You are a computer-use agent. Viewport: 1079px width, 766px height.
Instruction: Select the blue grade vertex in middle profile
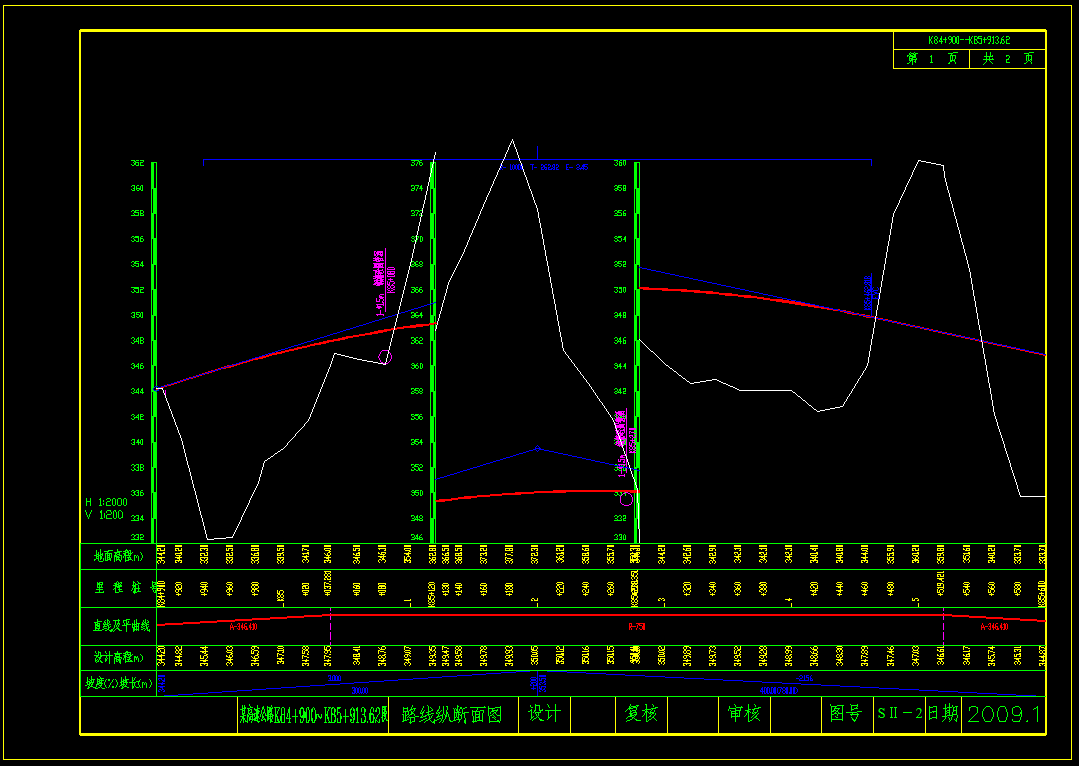tap(538, 448)
